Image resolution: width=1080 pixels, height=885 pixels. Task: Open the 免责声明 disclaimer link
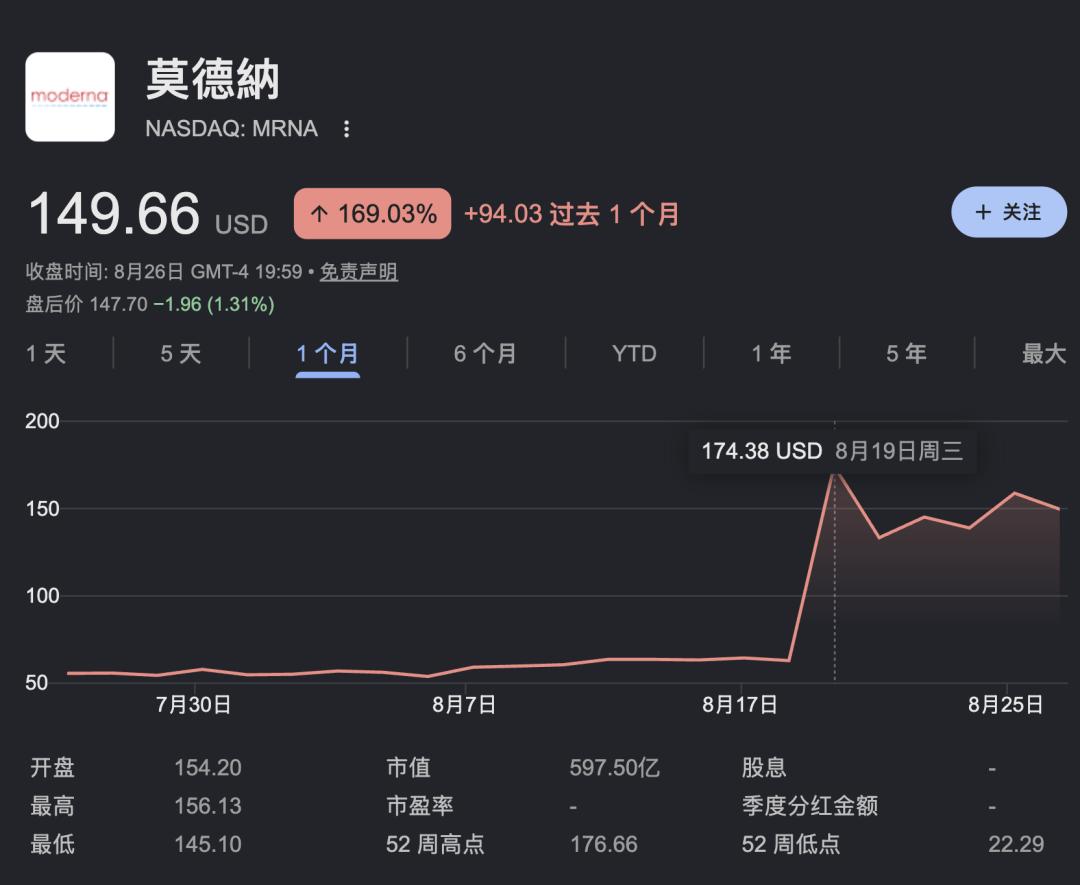click(x=358, y=271)
